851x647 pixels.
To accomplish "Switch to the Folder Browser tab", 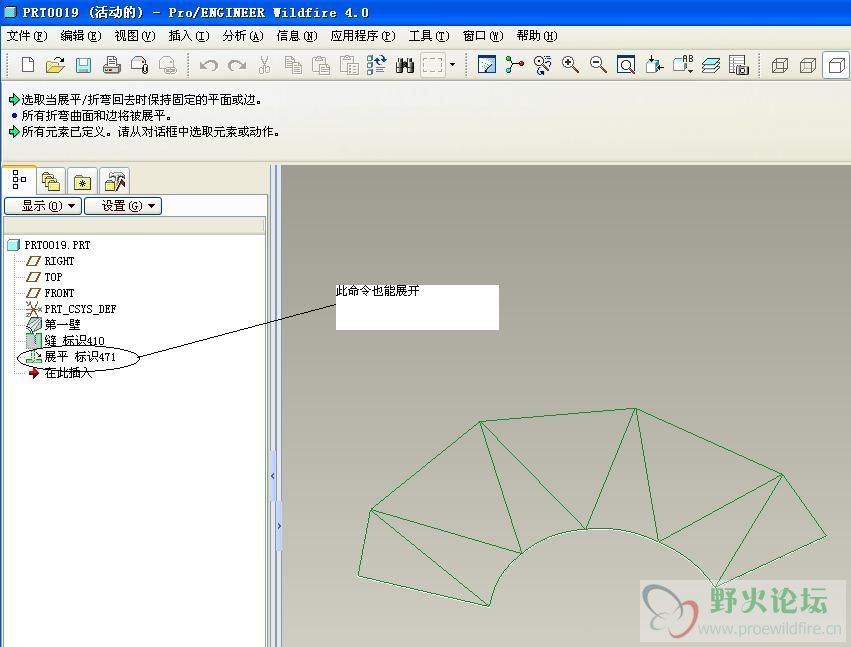I will click(x=50, y=181).
